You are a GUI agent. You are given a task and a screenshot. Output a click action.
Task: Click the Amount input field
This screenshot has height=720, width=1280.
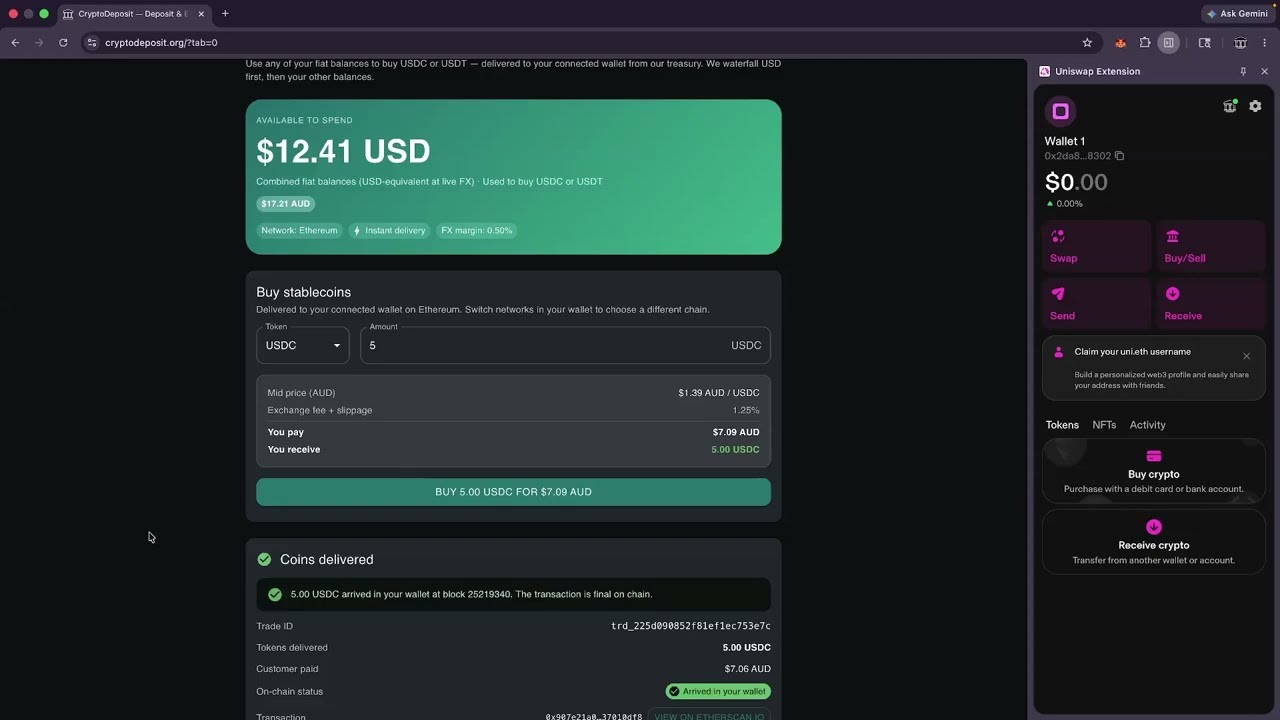(x=565, y=345)
